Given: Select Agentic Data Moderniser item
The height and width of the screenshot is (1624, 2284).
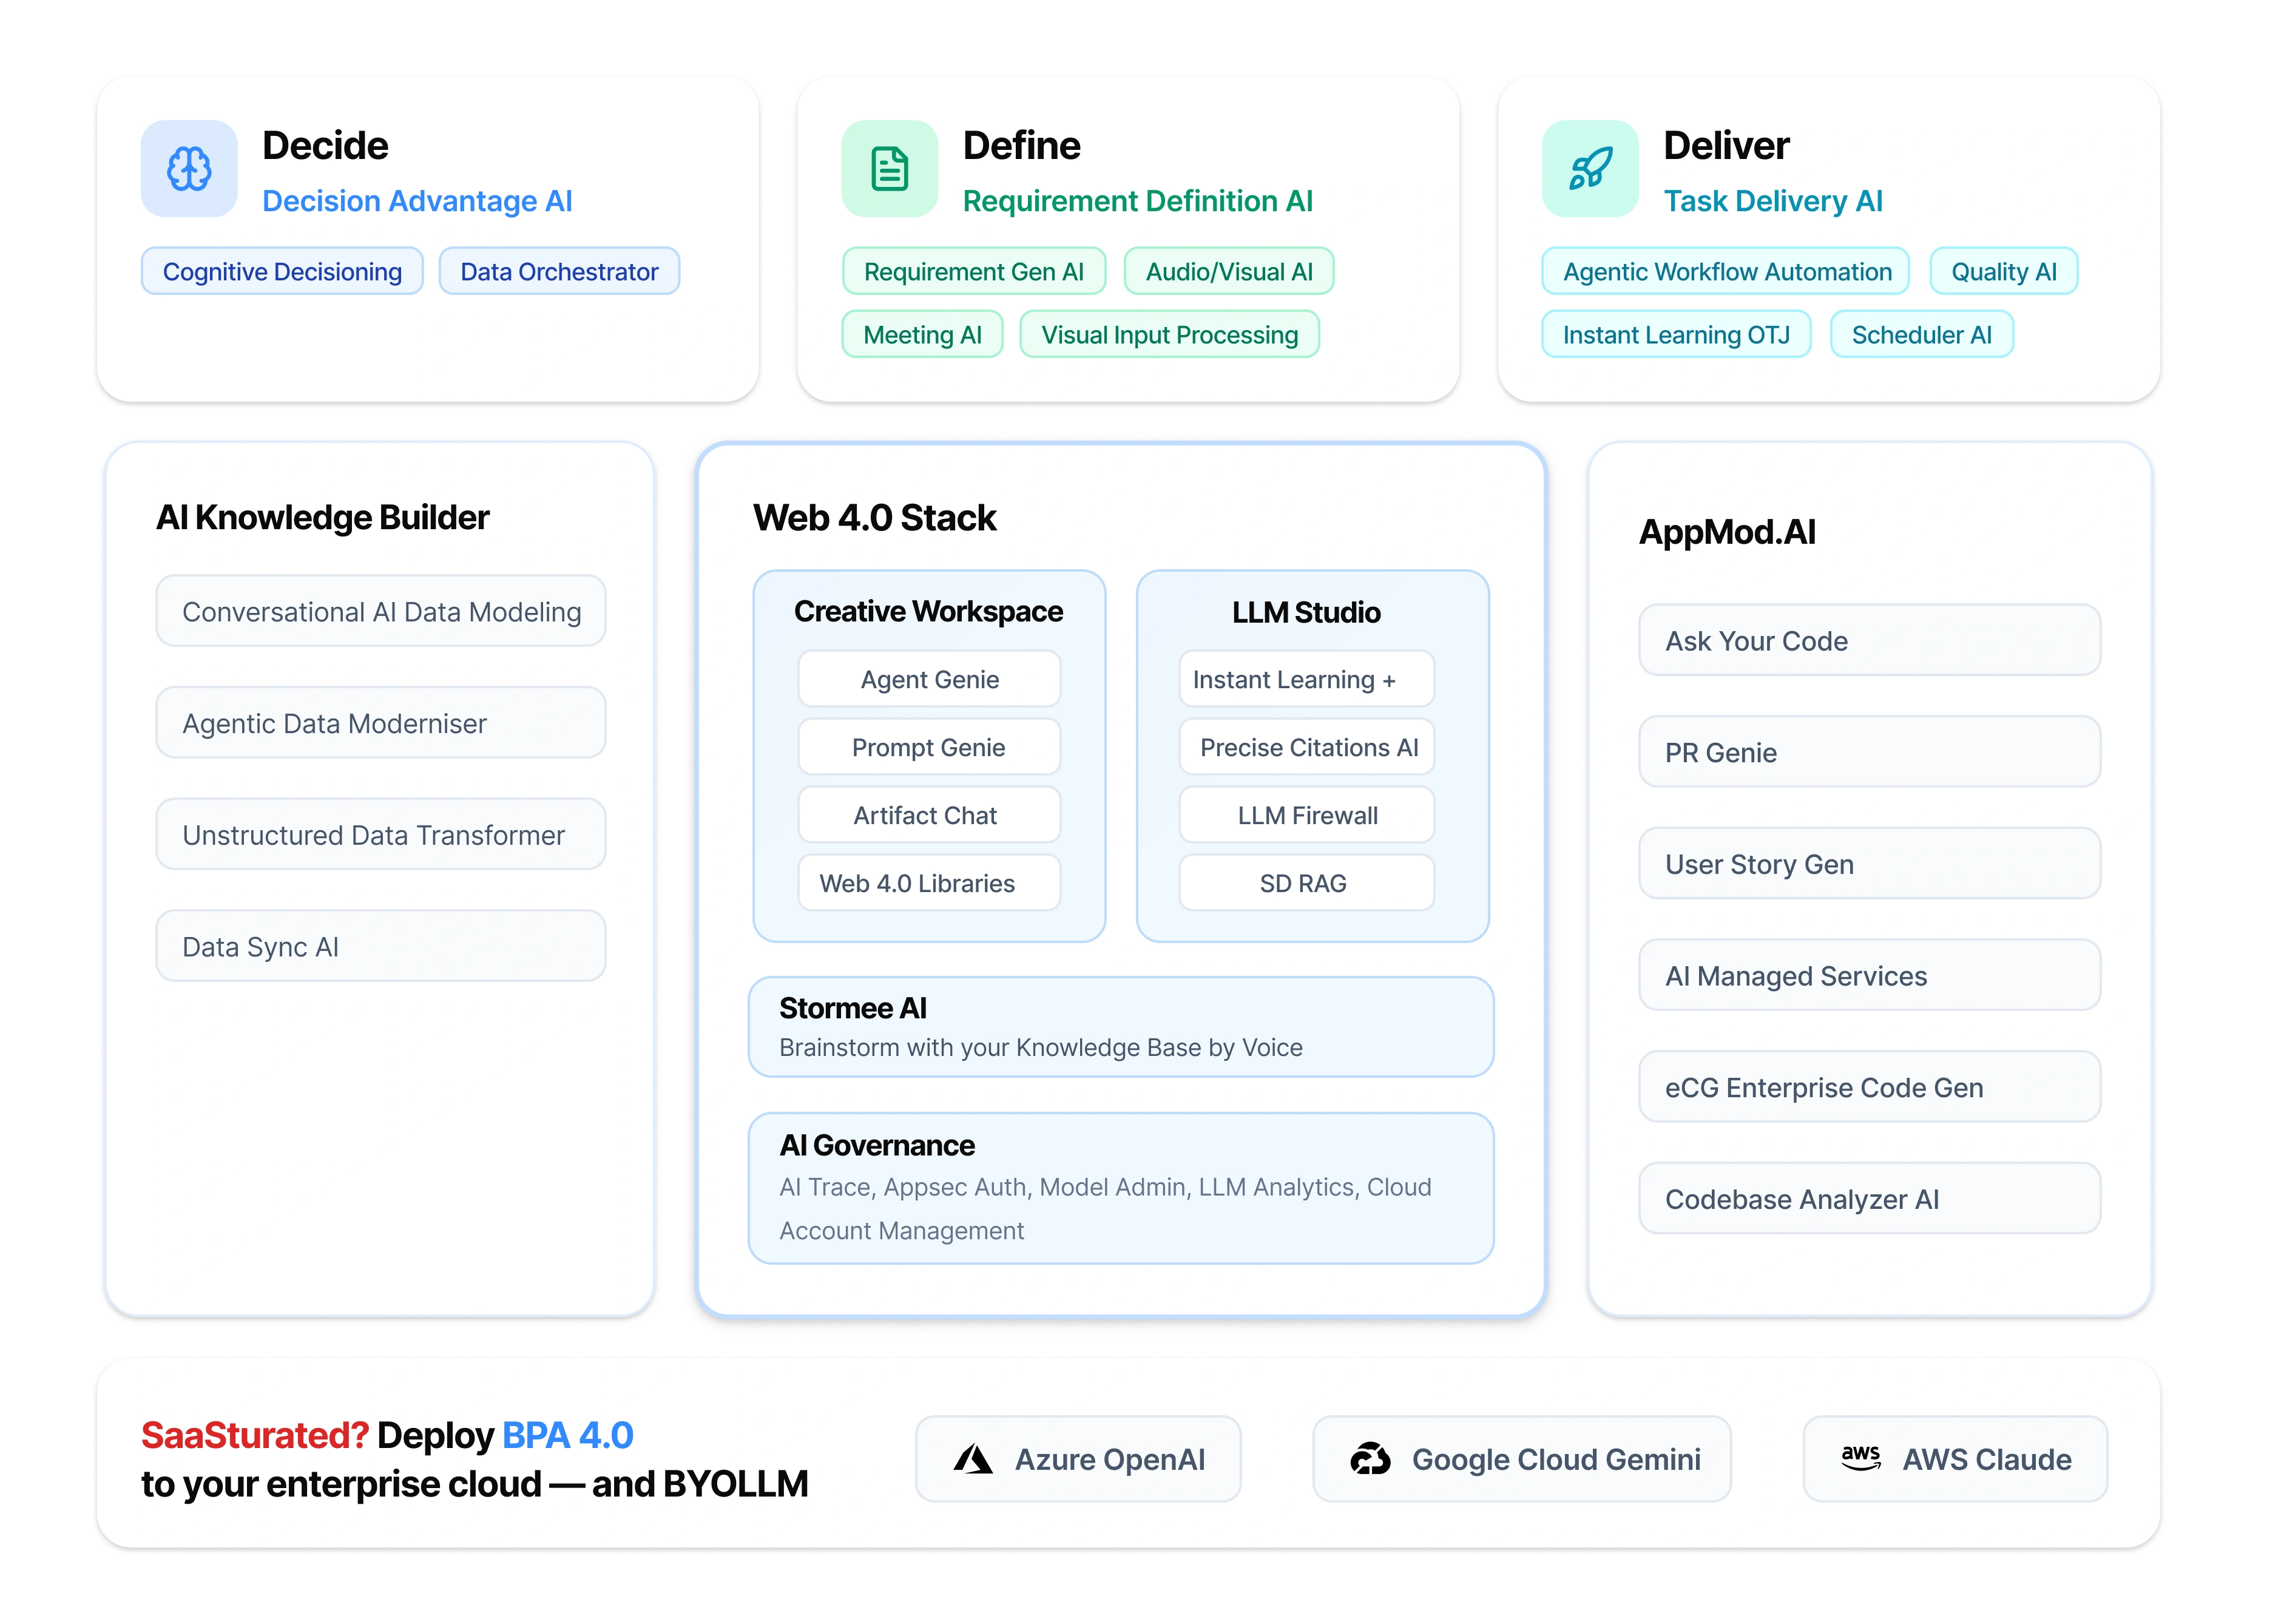Looking at the screenshot, I should [381, 723].
